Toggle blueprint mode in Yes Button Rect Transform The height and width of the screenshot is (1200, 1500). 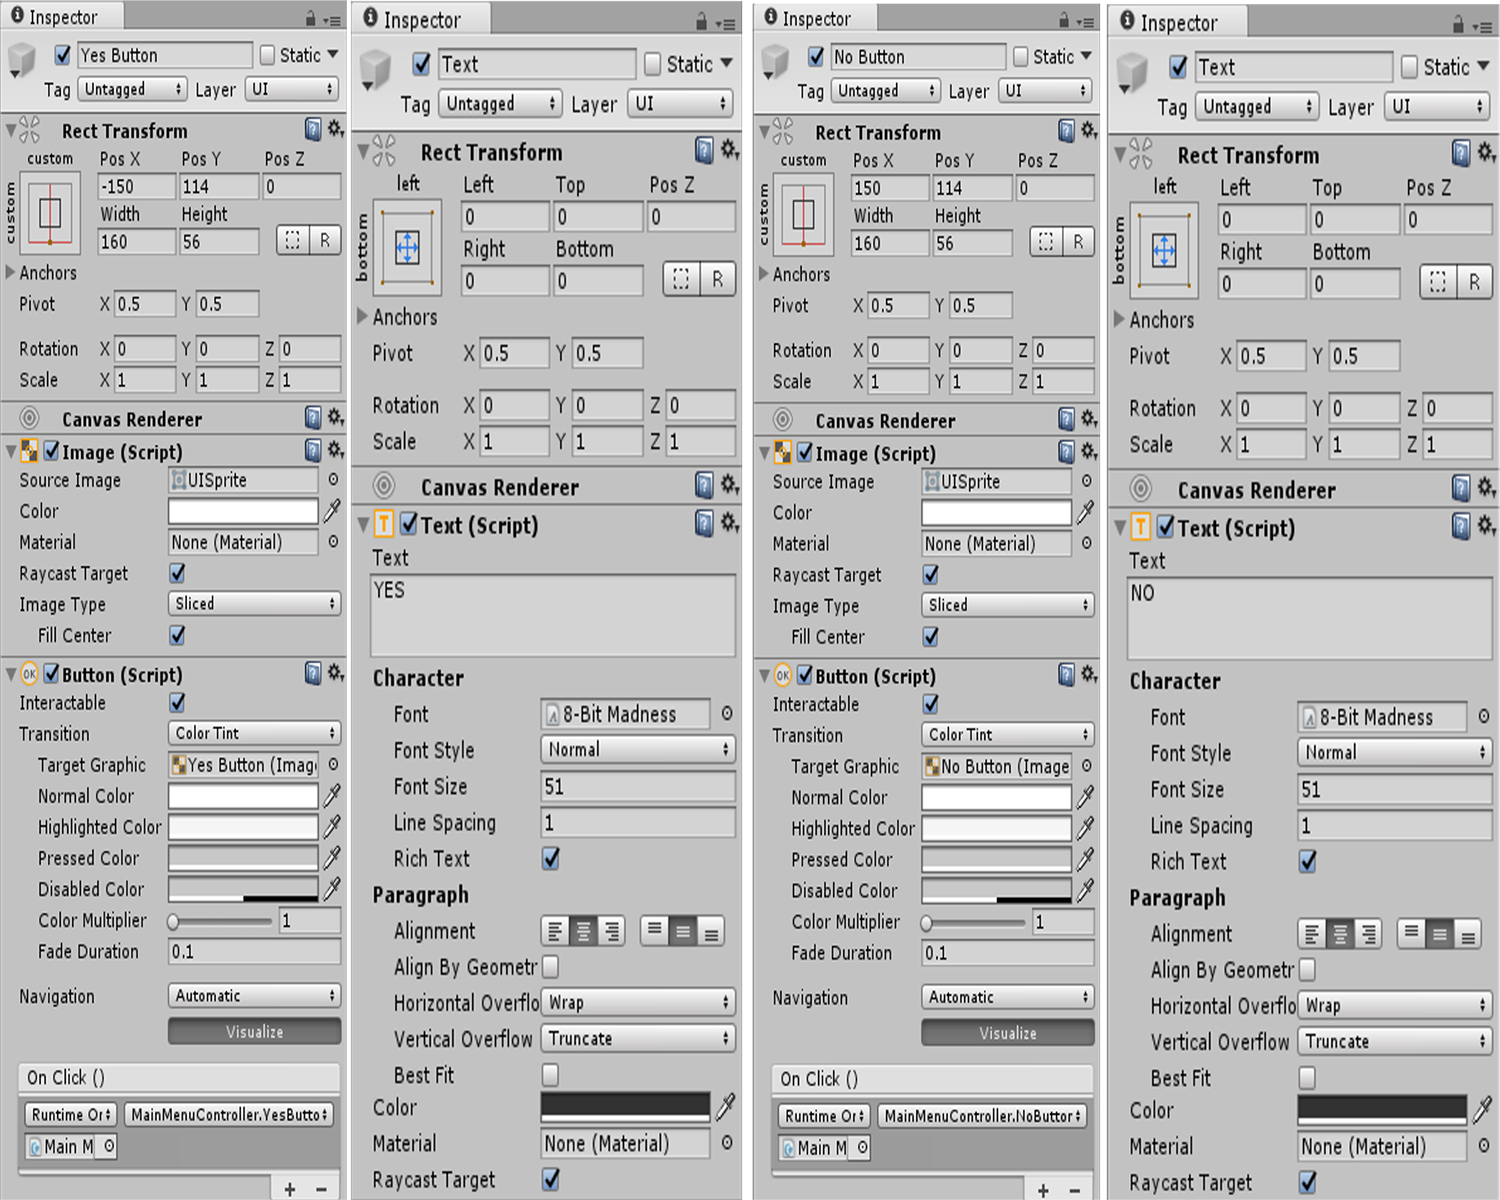292,240
